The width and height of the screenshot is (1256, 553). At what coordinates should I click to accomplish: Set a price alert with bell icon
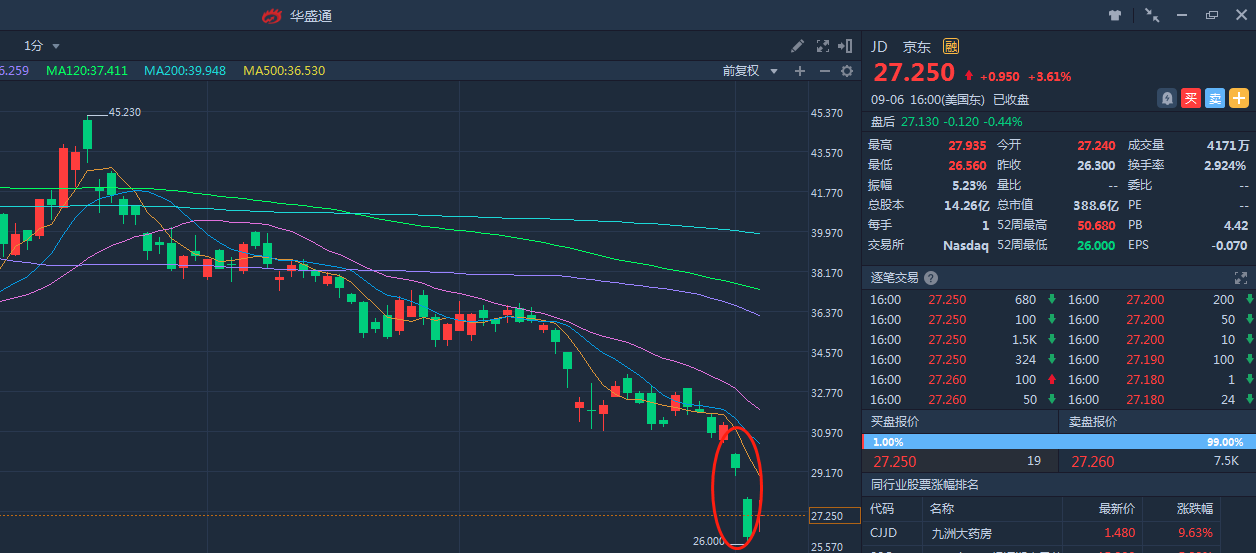1167,98
